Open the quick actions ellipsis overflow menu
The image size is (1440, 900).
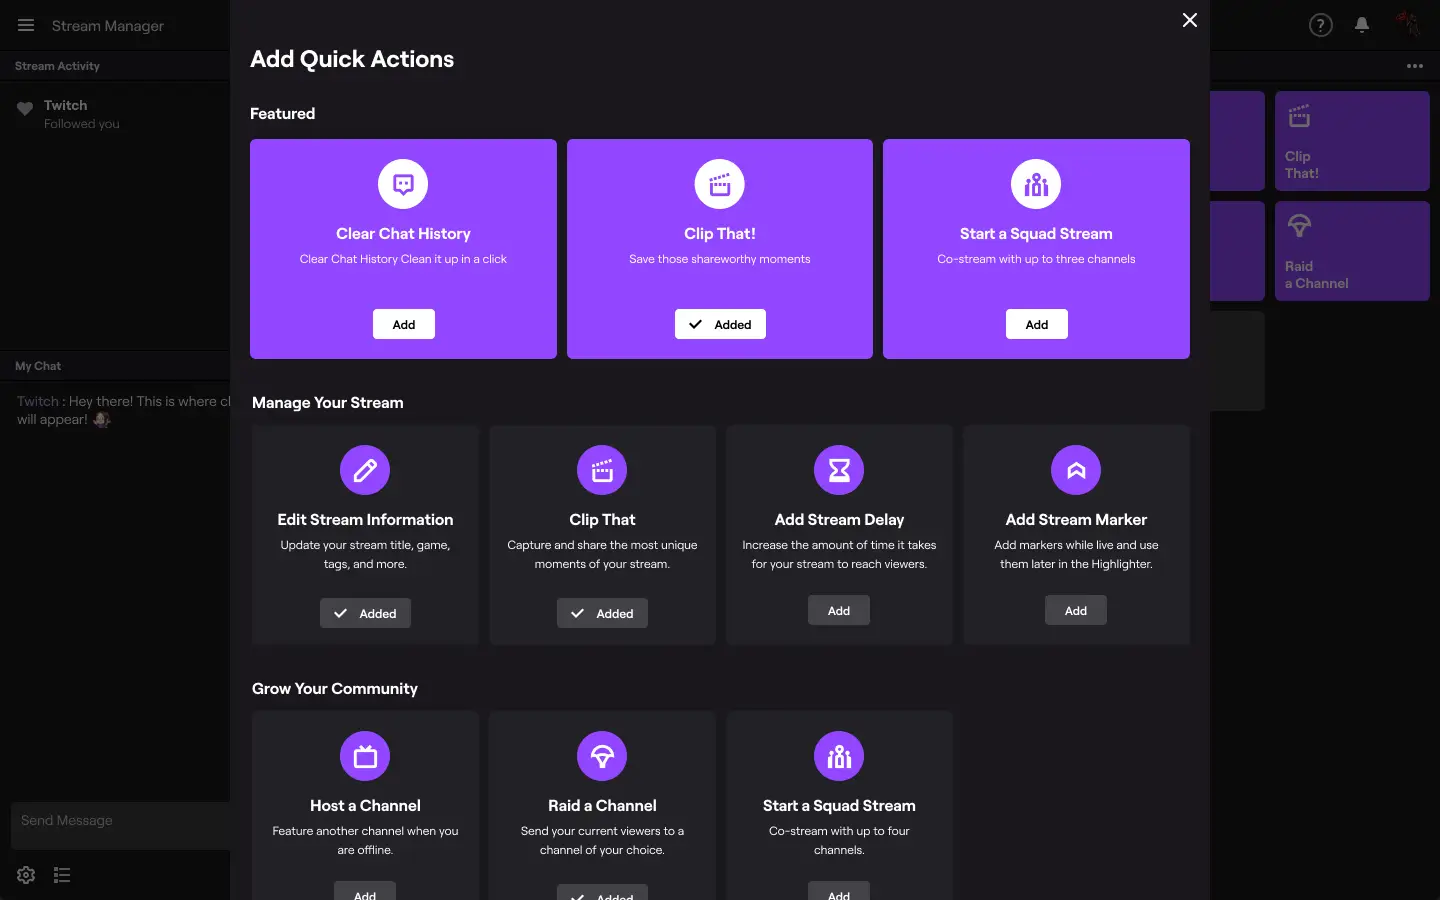coord(1415,66)
